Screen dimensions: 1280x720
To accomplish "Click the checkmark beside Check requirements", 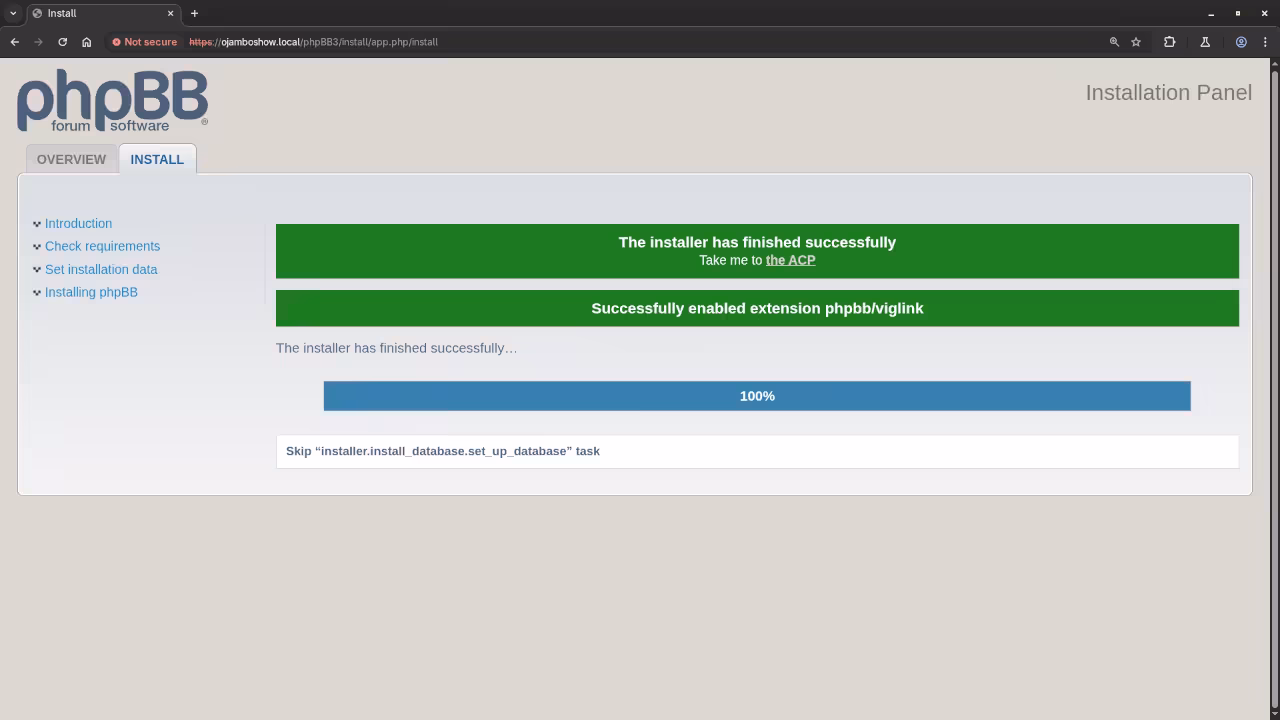I will pos(37,247).
